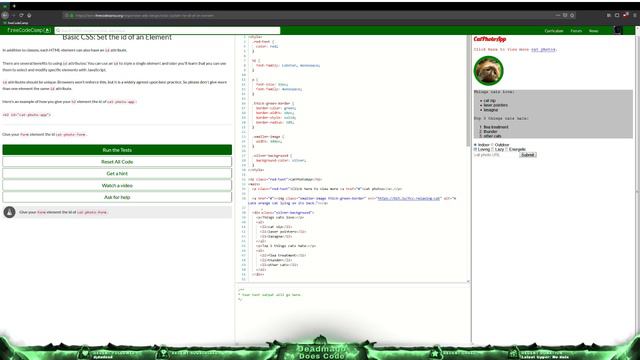Click the browser back button

4,15
